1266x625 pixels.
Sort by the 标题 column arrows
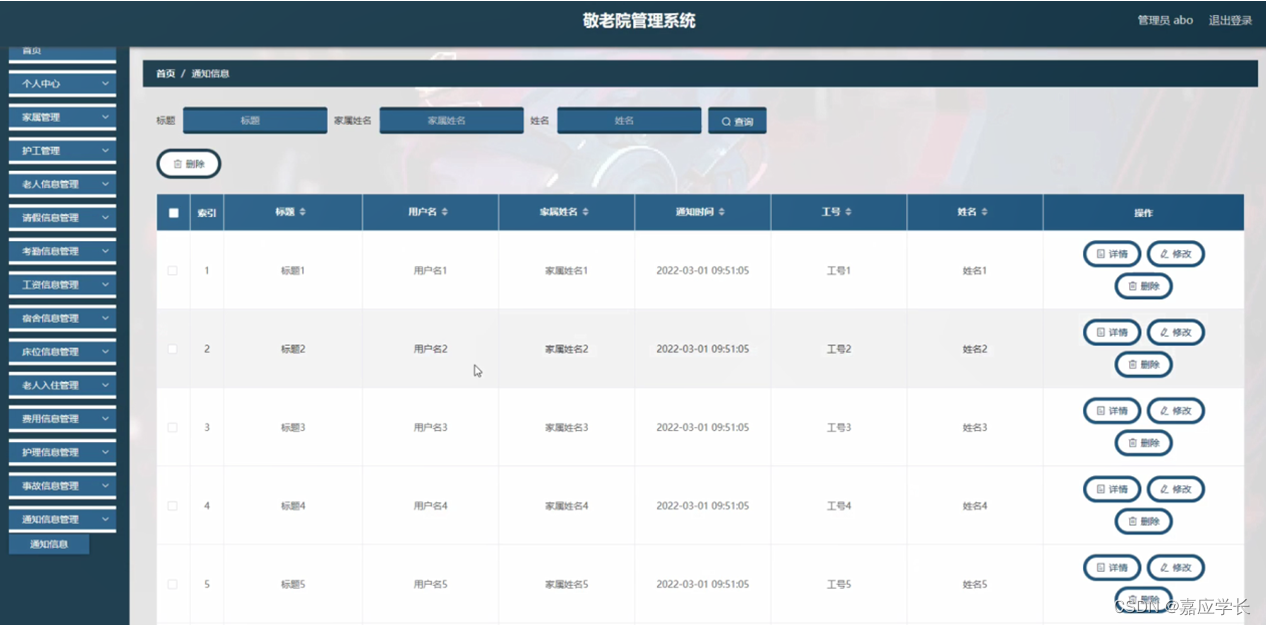[x=303, y=212]
